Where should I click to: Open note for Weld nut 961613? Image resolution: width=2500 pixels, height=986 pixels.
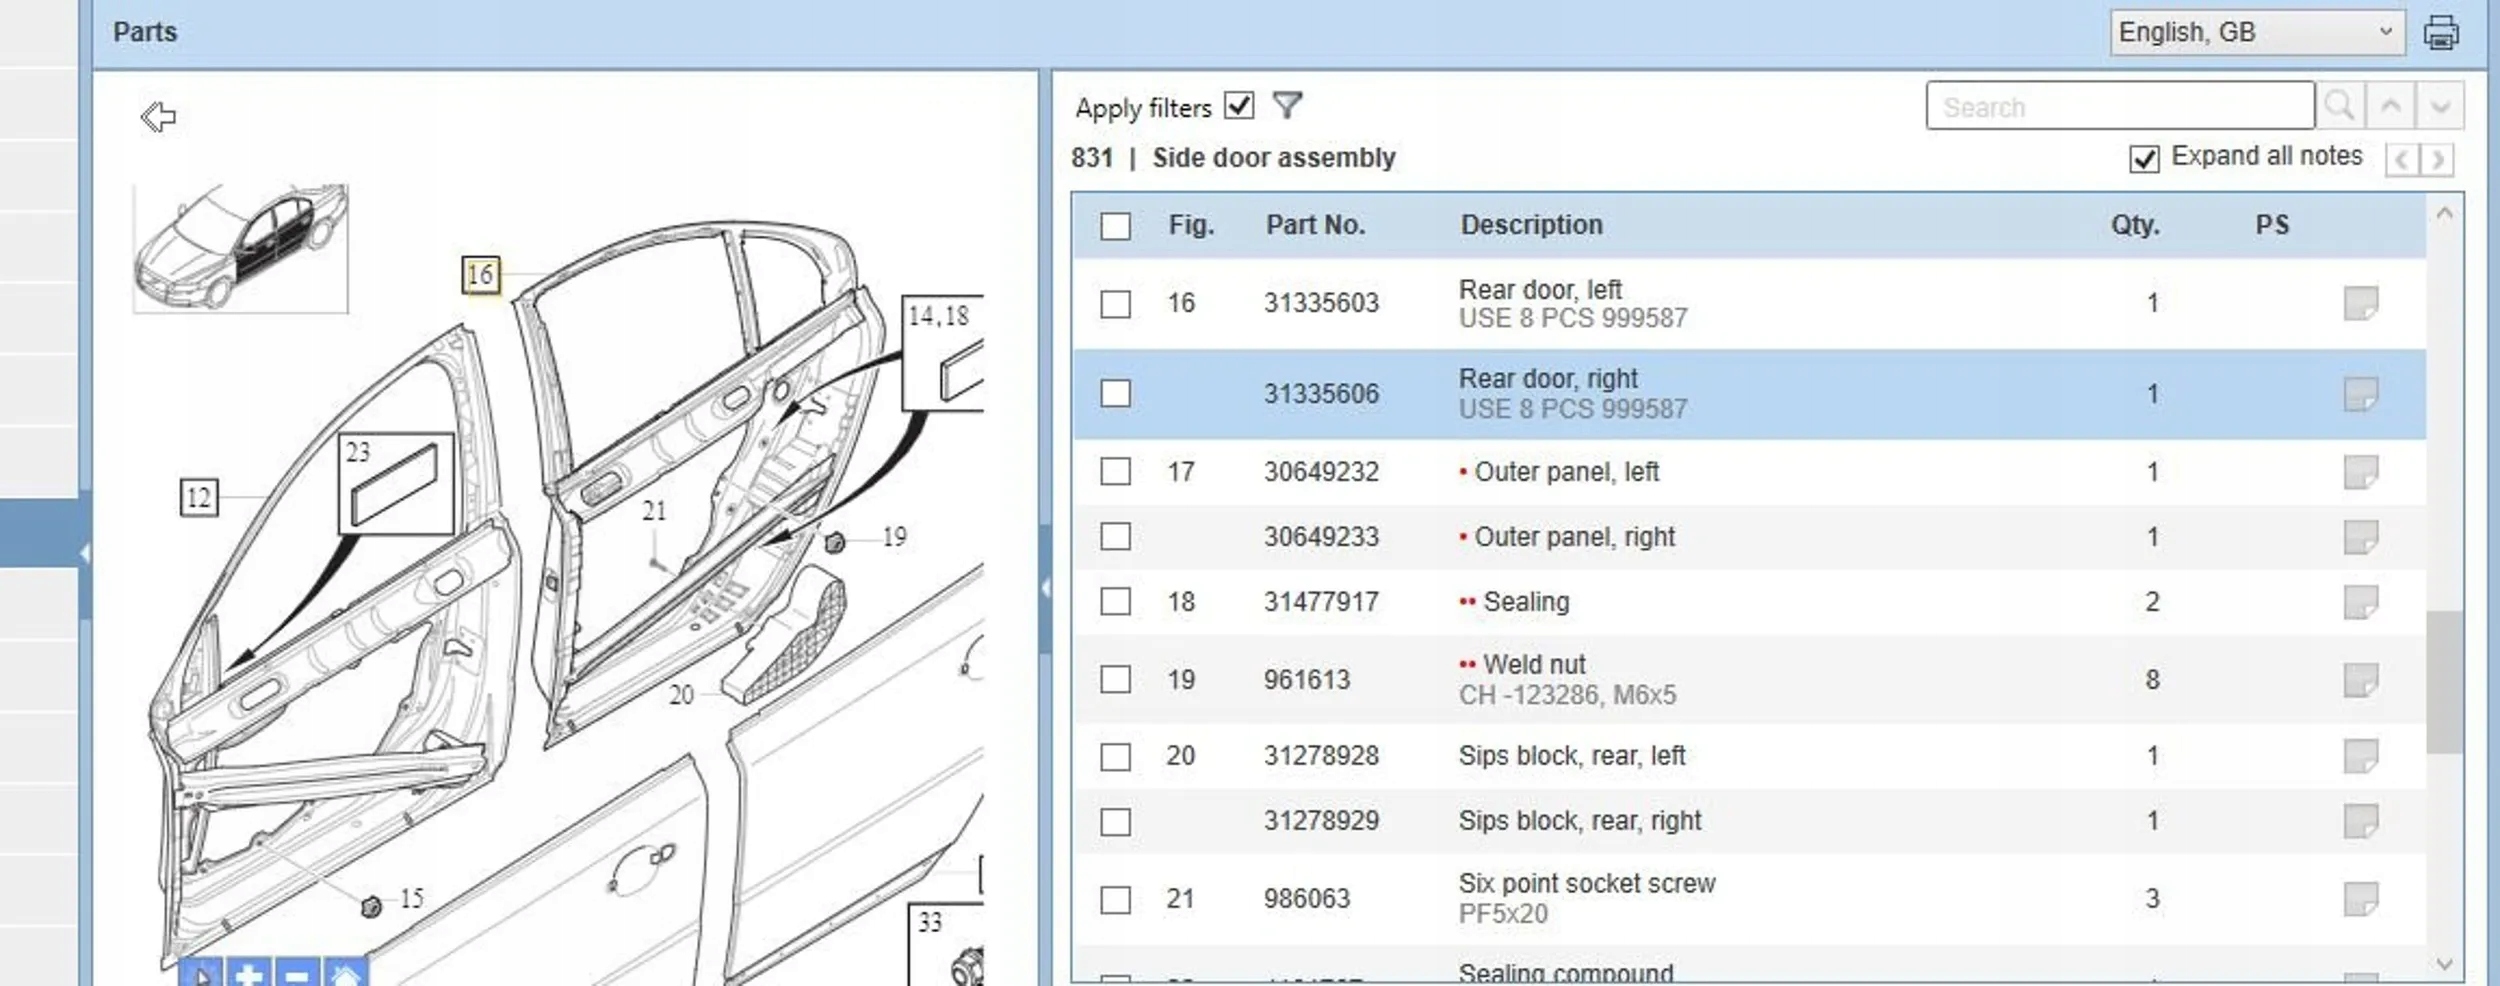coord(2361,680)
